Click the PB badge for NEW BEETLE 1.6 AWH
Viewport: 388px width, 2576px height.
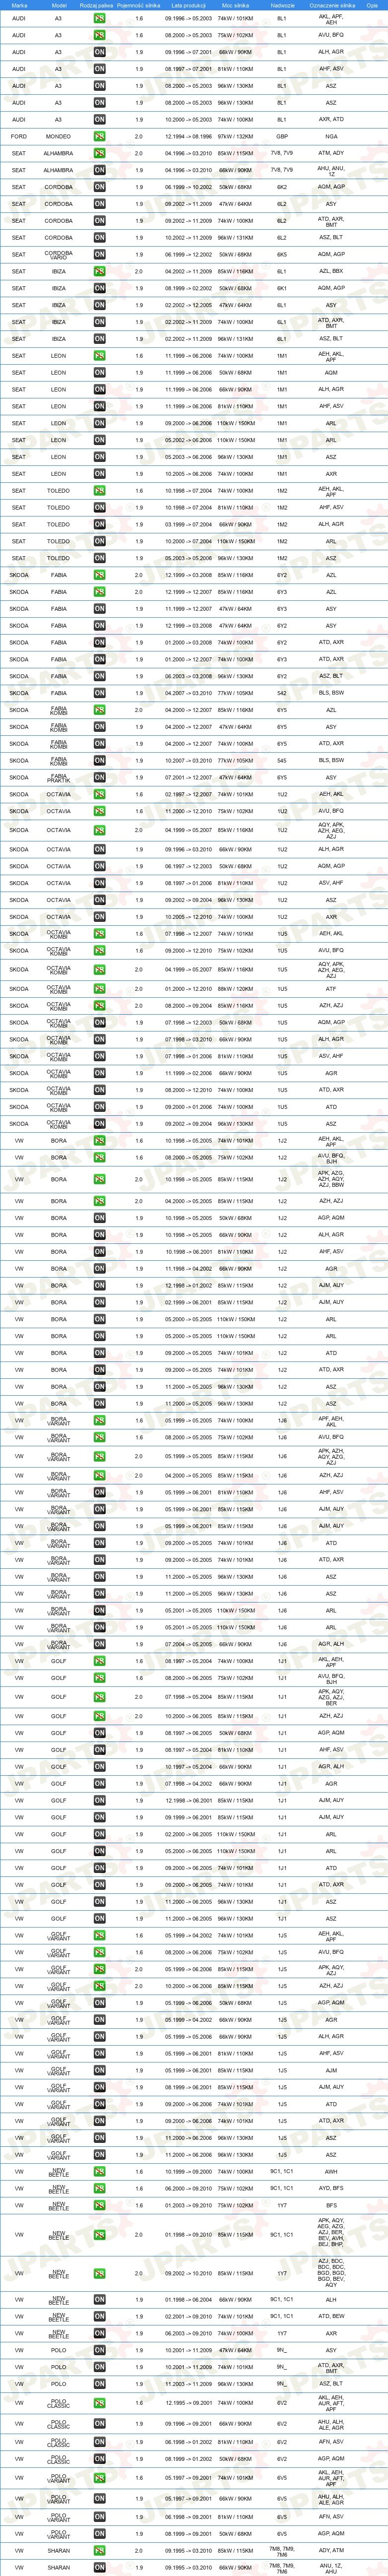coord(99,2172)
